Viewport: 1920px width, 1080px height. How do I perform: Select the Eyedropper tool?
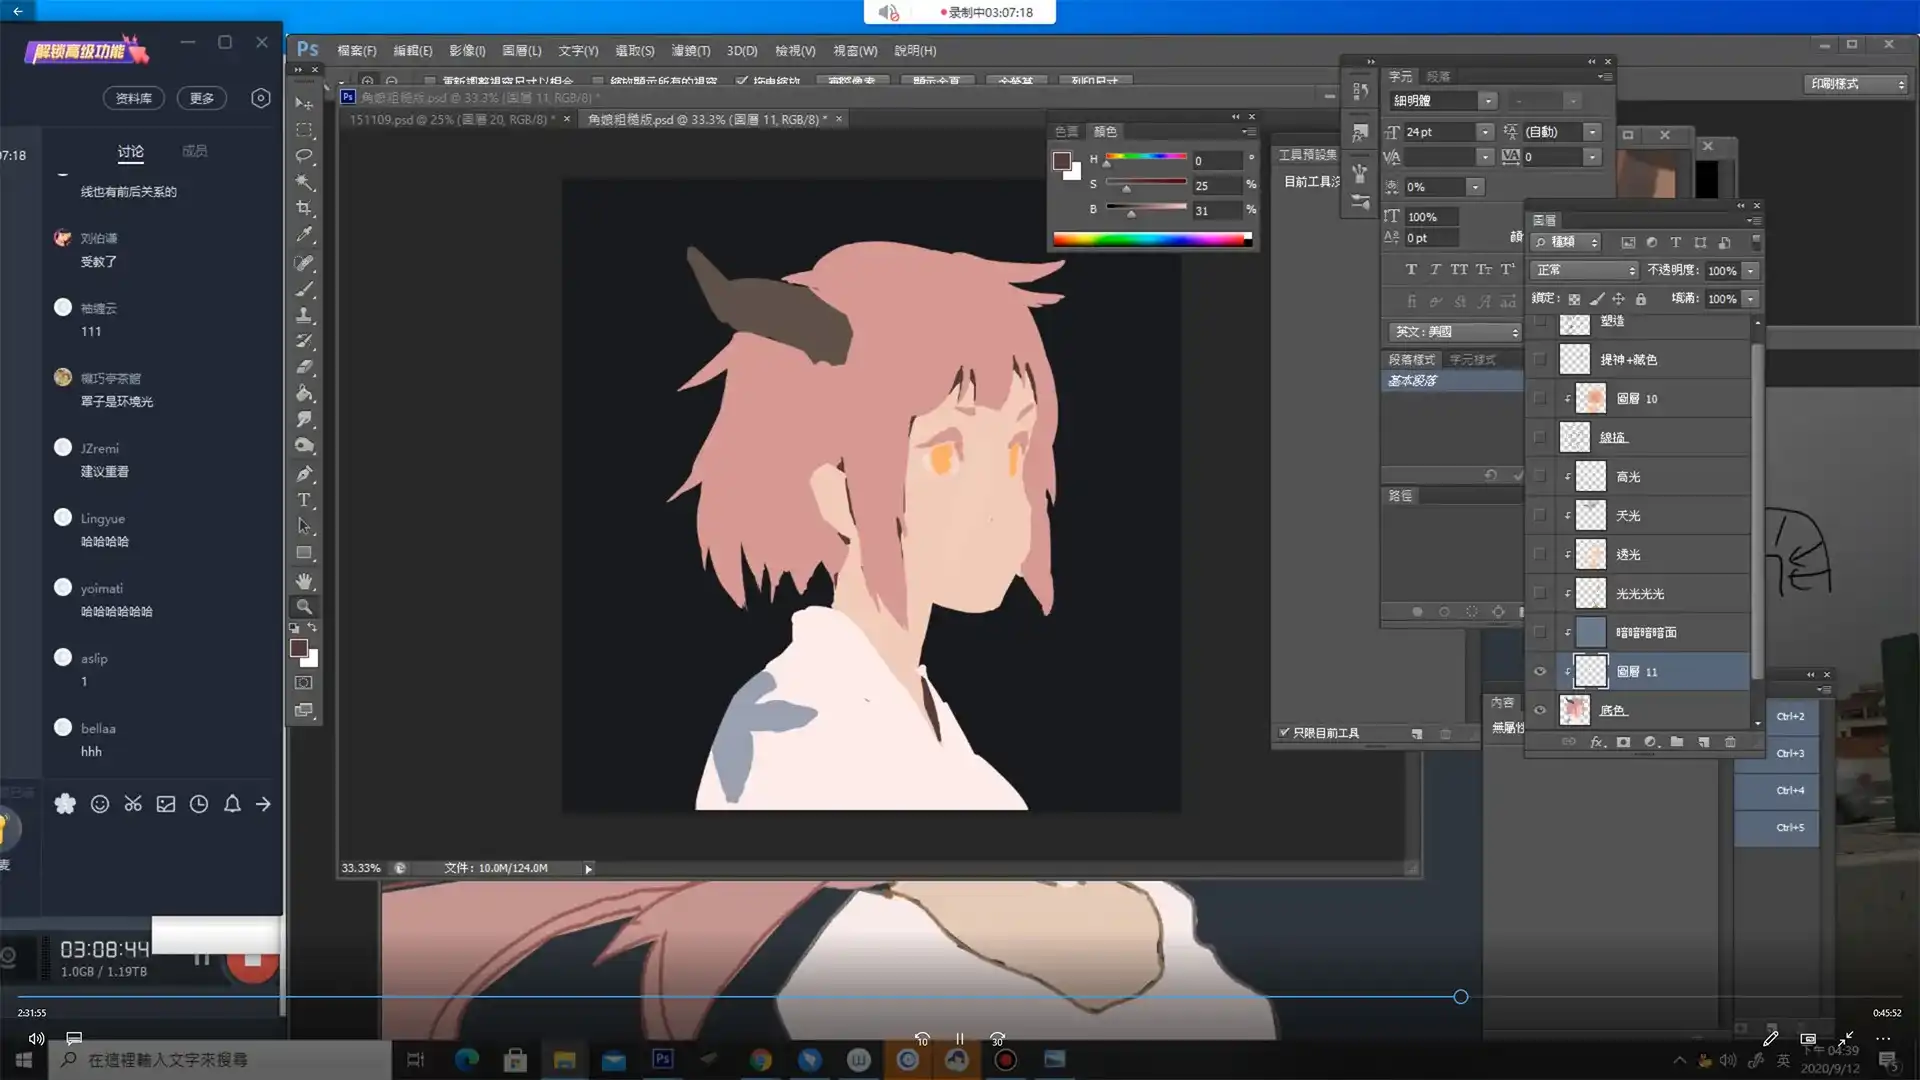[304, 235]
